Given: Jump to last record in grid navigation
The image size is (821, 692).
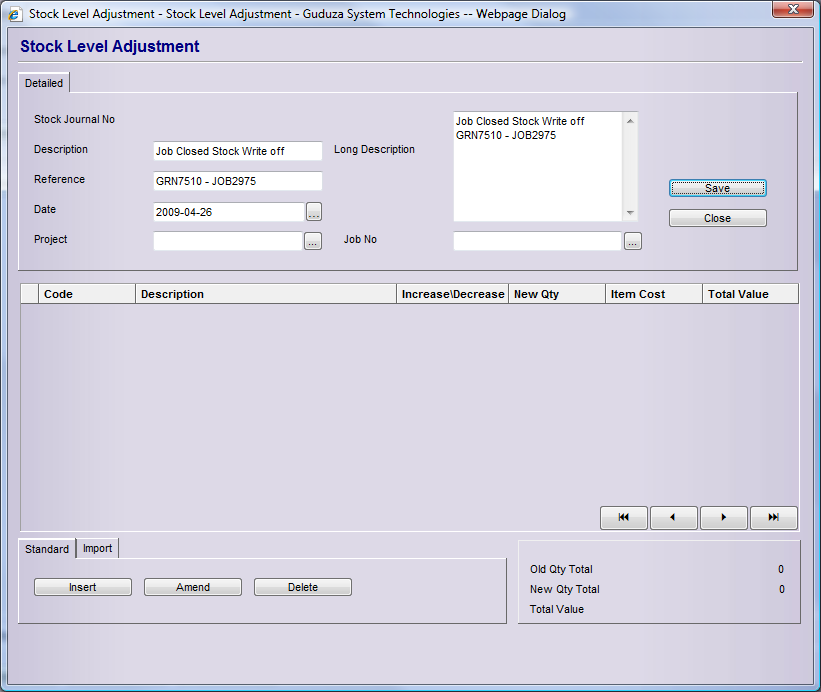Looking at the screenshot, I should [773, 518].
